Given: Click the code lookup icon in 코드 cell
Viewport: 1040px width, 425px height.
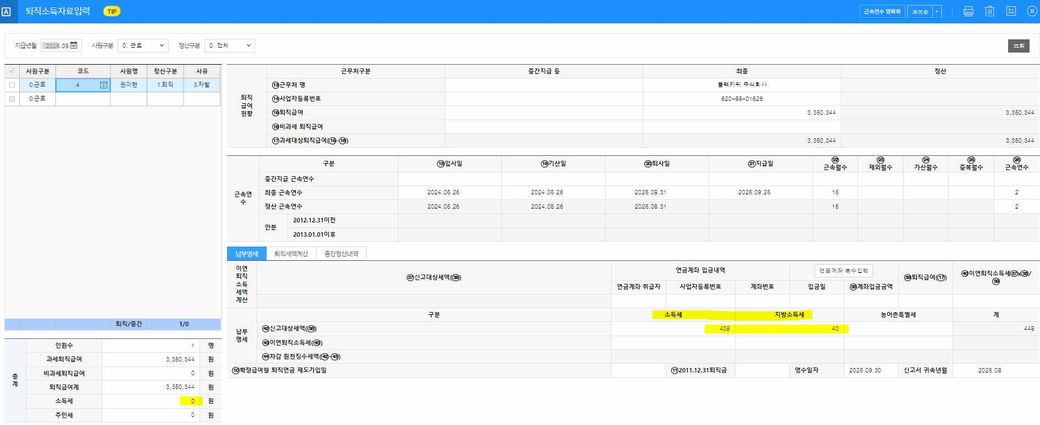Looking at the screenshot, I should 103,85.
